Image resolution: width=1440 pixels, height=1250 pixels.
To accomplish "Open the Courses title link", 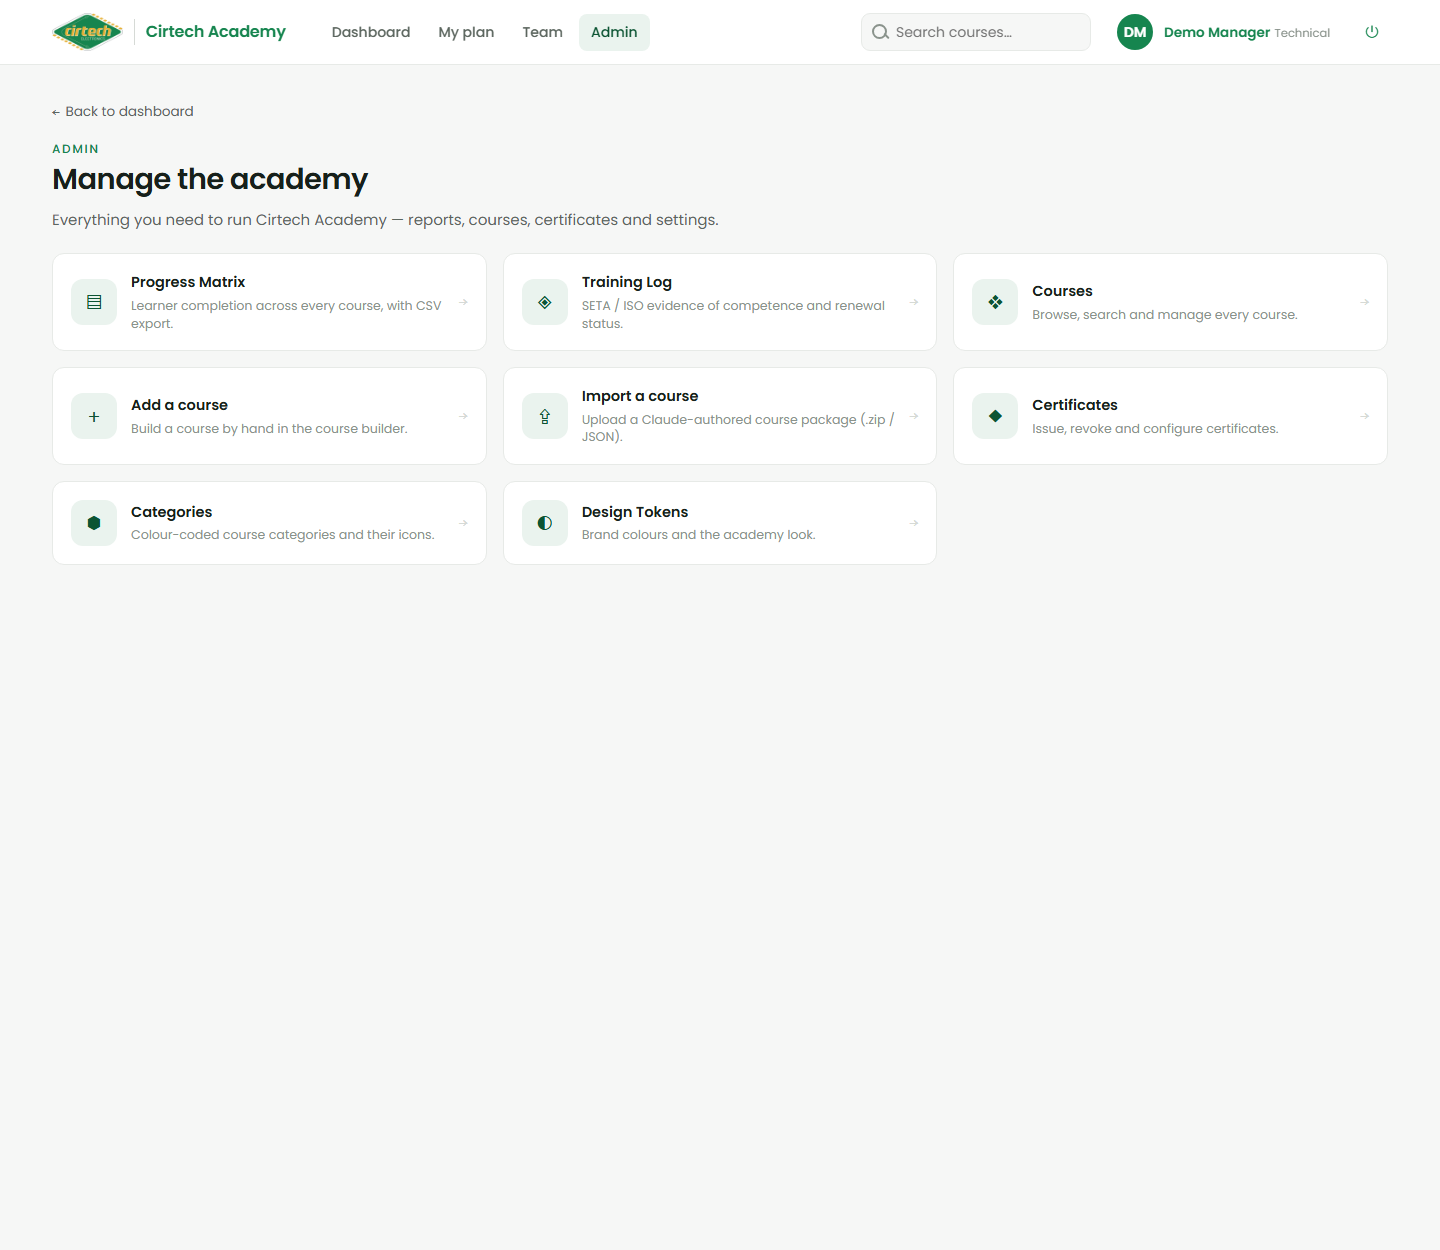I will (x=1062, y=291).
